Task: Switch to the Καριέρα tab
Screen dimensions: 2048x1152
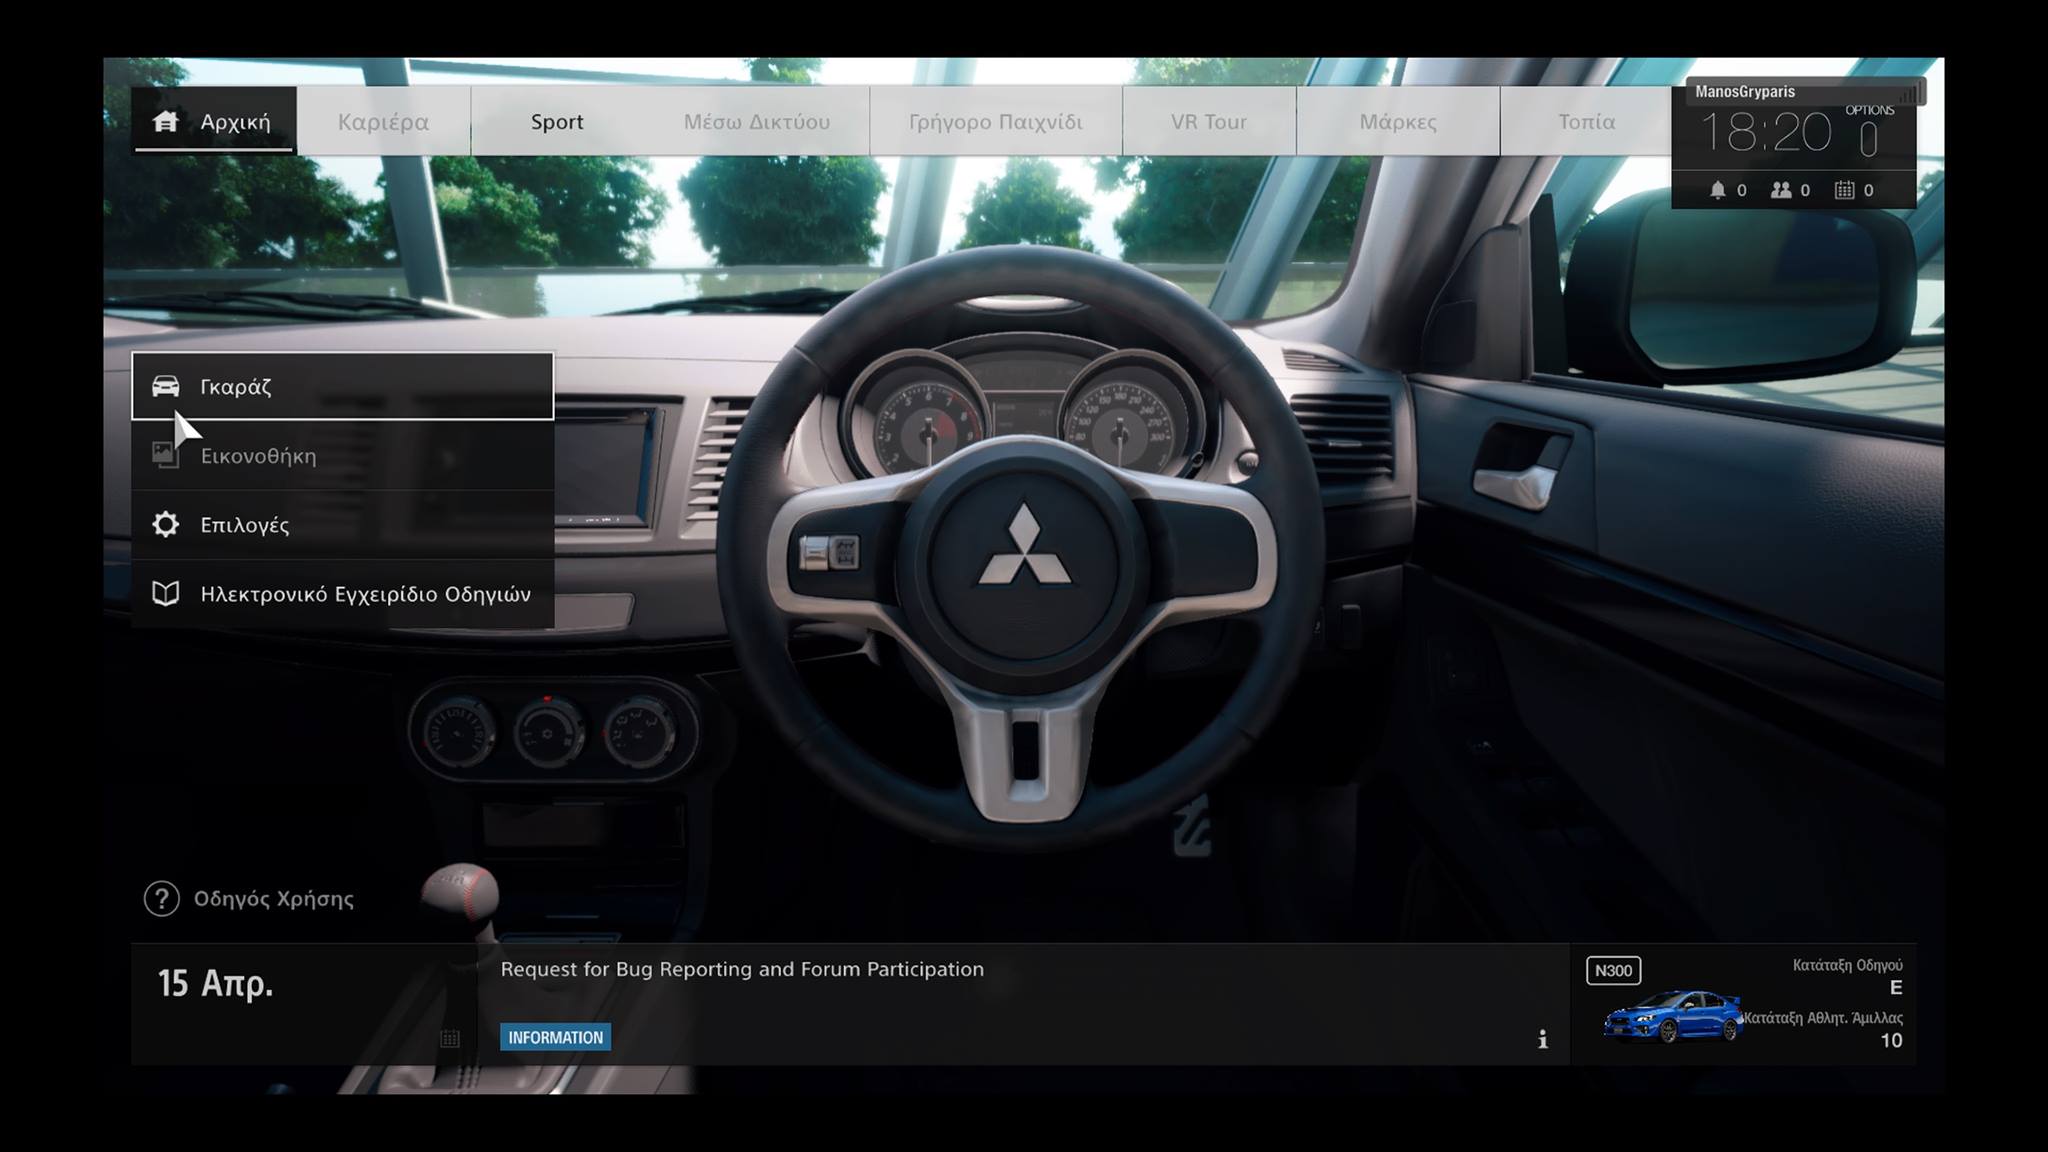Action: [x=383, y=121]
